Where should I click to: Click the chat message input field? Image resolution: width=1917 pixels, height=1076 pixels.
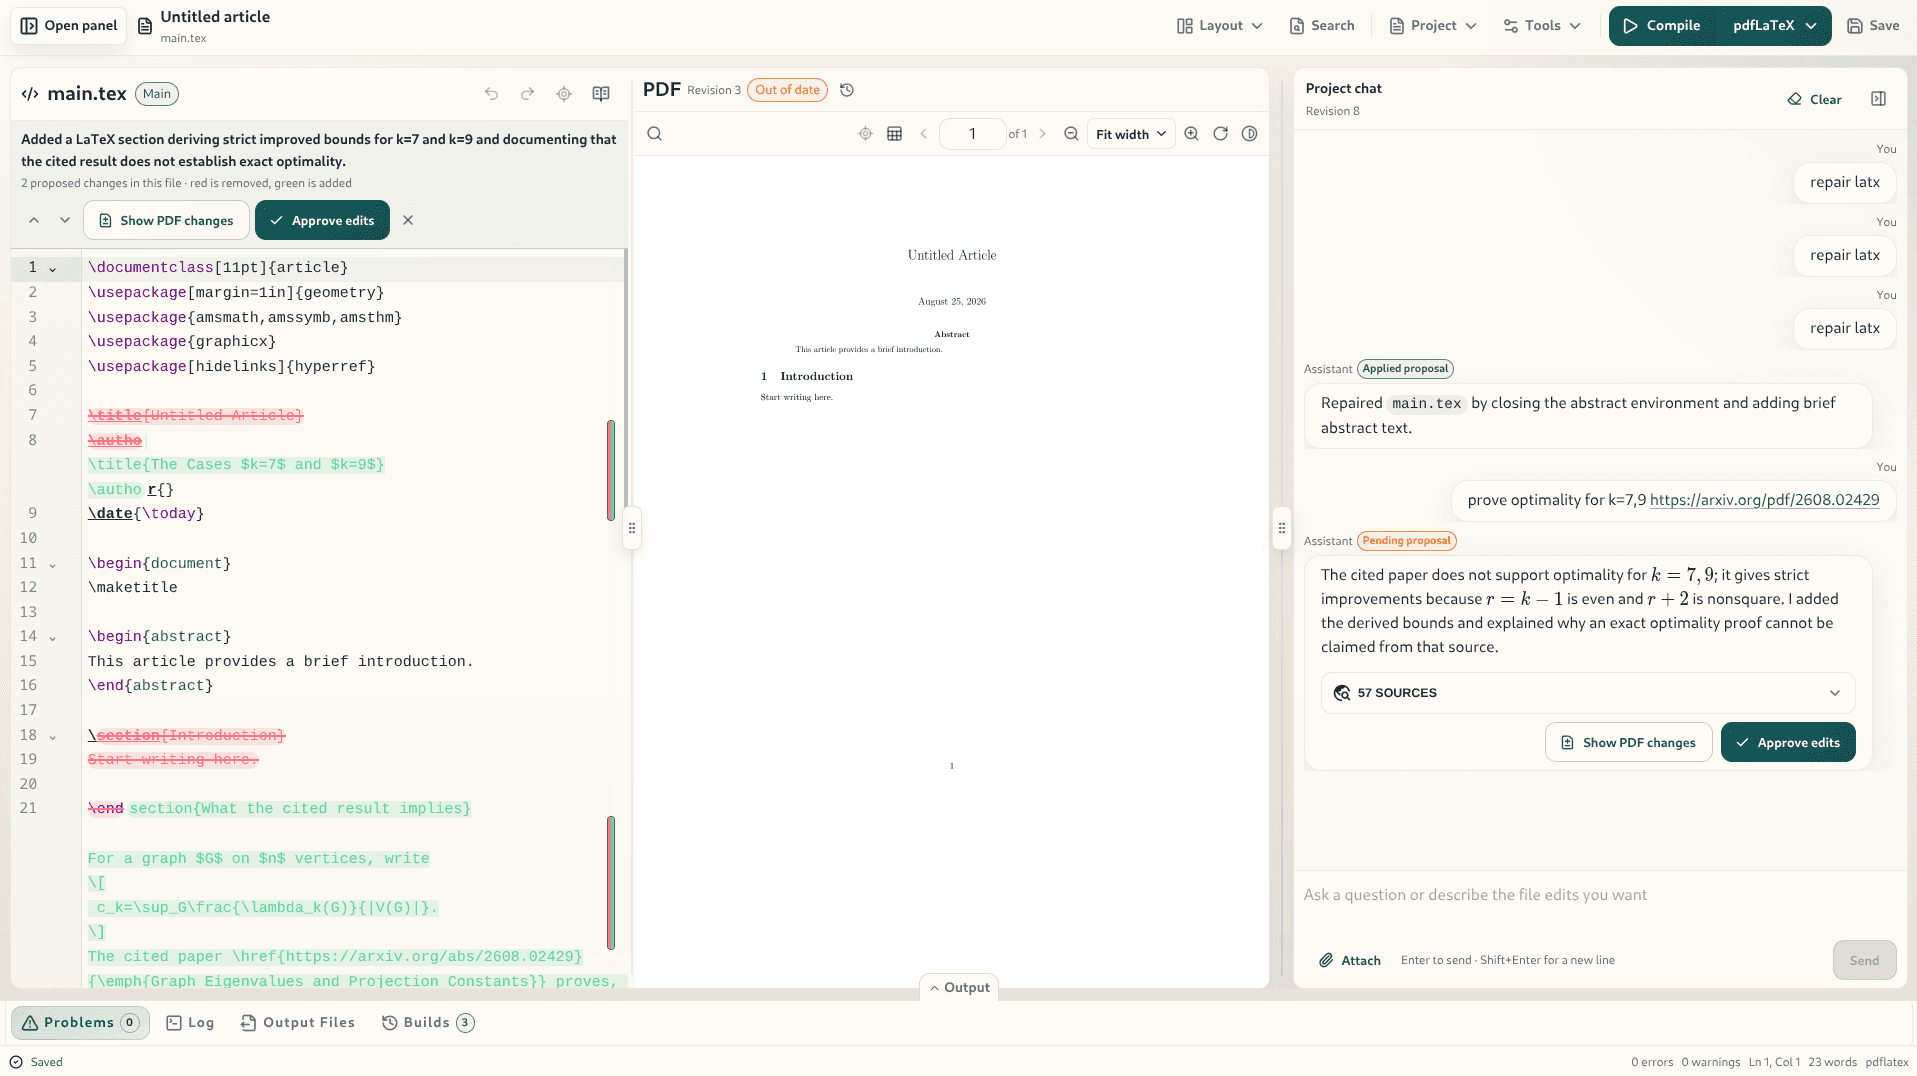click(1599, 895)
